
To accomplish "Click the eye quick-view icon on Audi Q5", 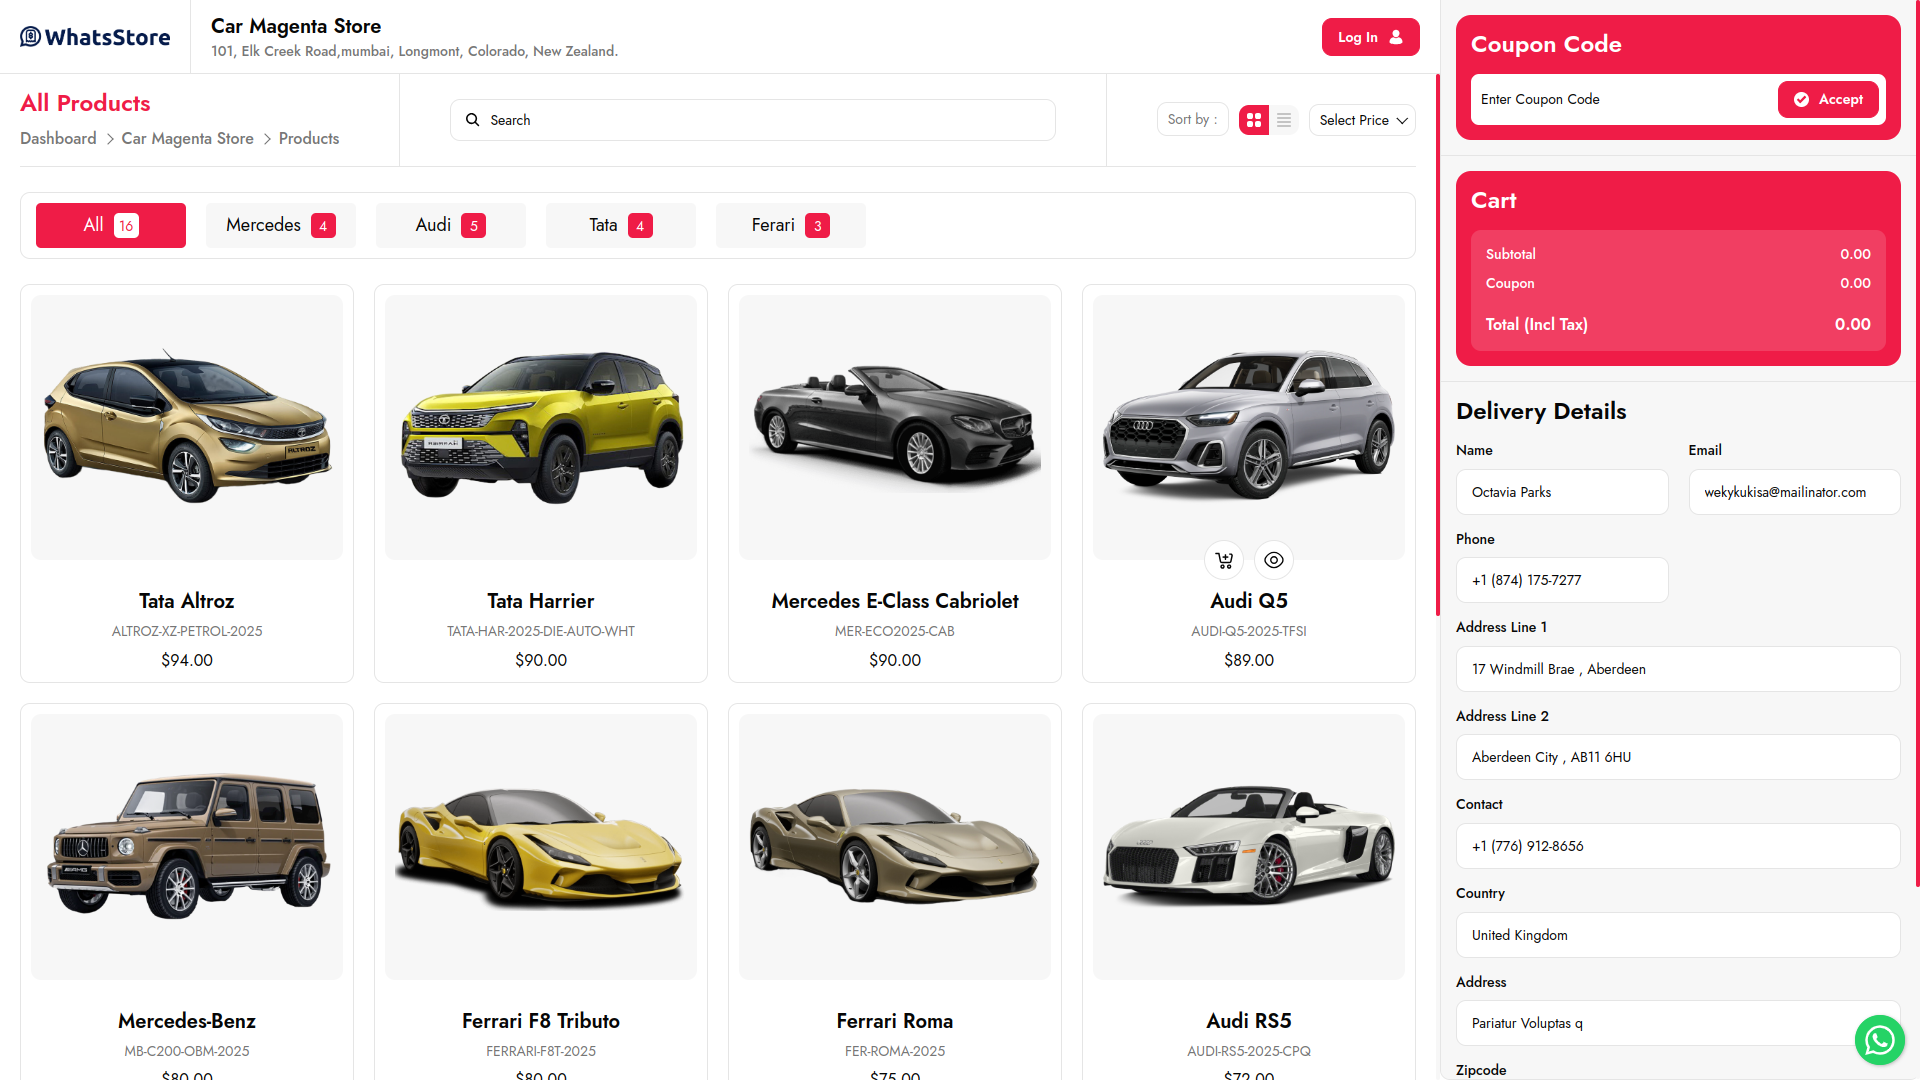I will click(x=1273, y=560).
